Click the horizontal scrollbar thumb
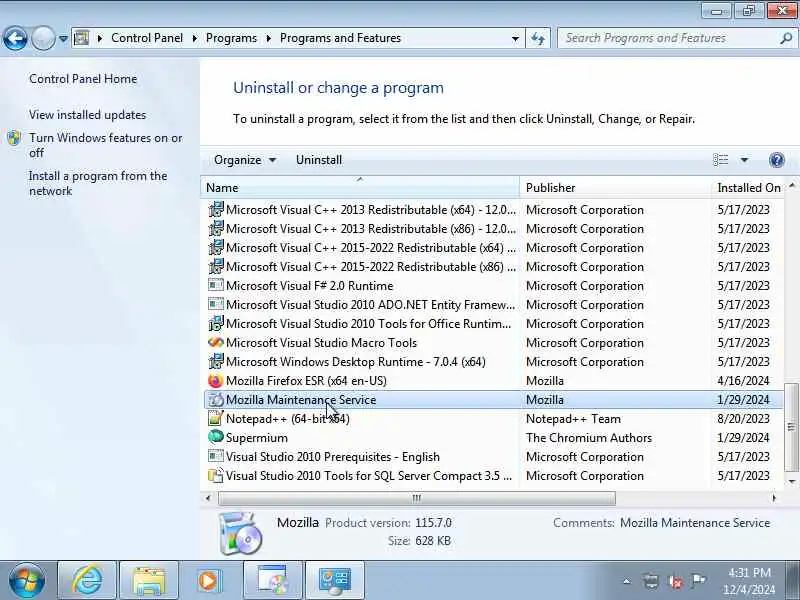Viewport: 800px width, 600px height. coord(417,498)
